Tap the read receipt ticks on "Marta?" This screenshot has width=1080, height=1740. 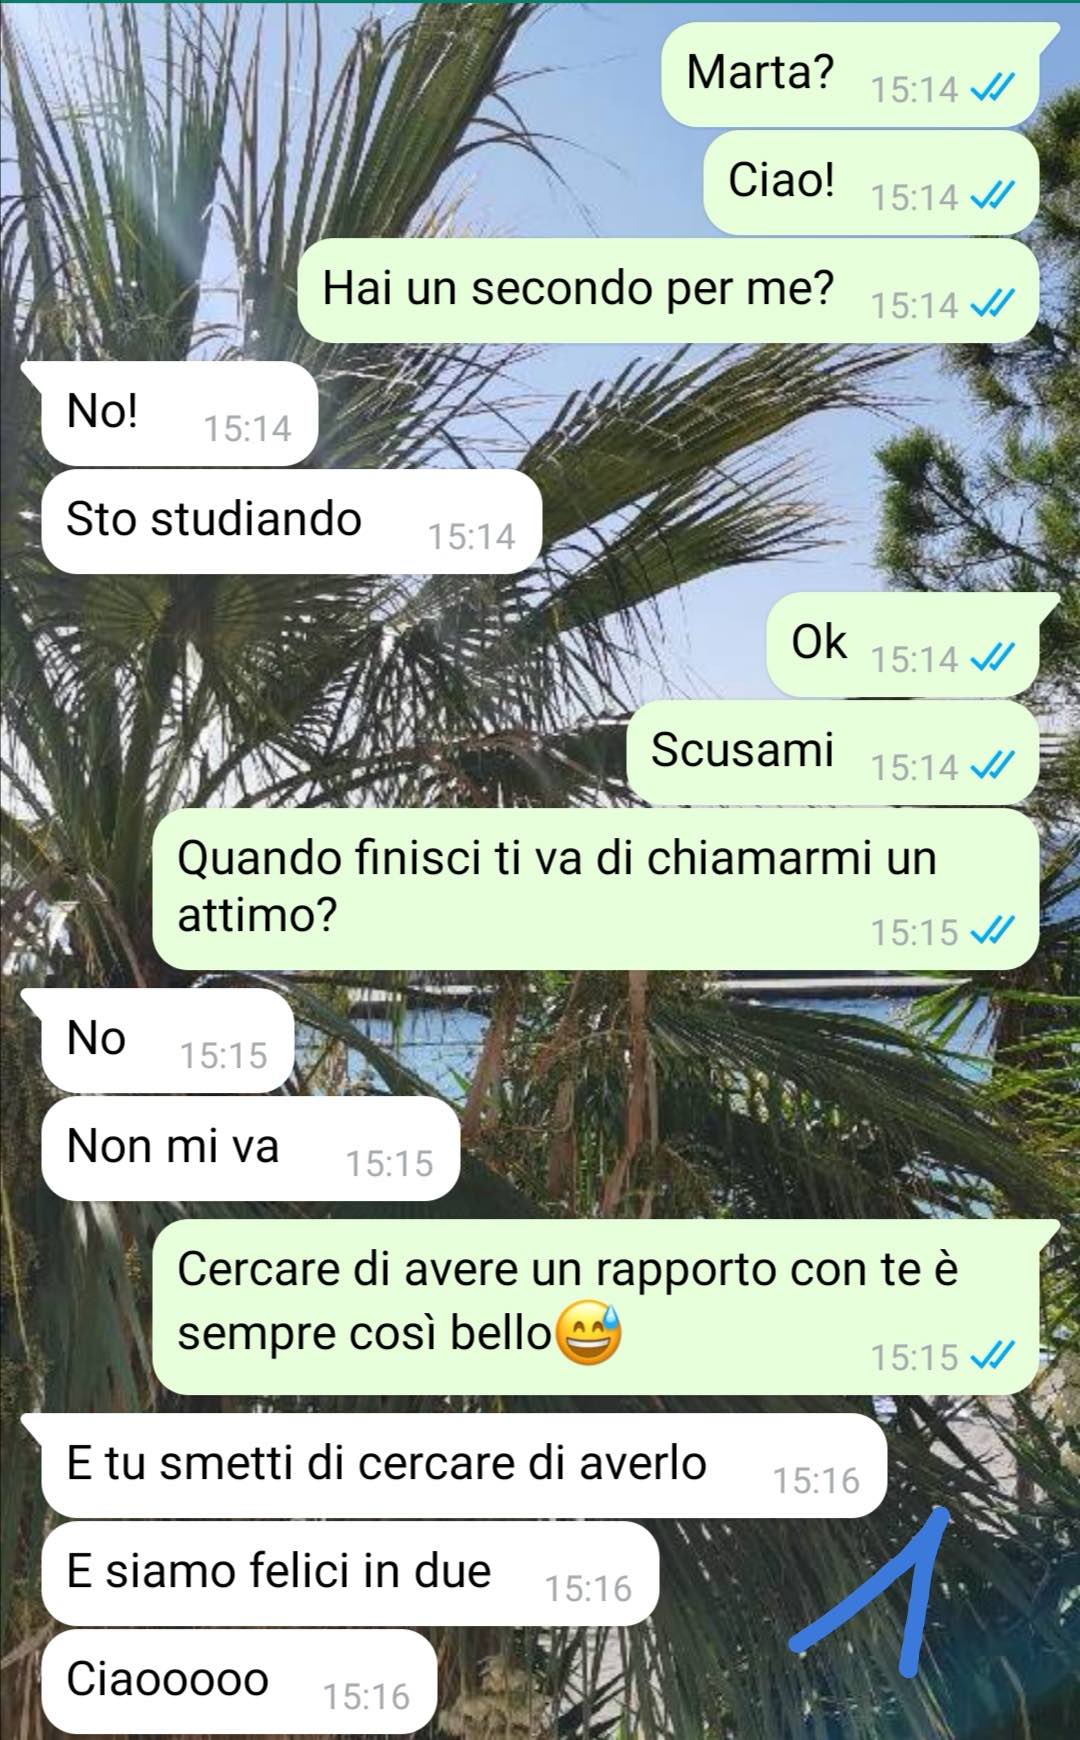click(x=993, y=89)
